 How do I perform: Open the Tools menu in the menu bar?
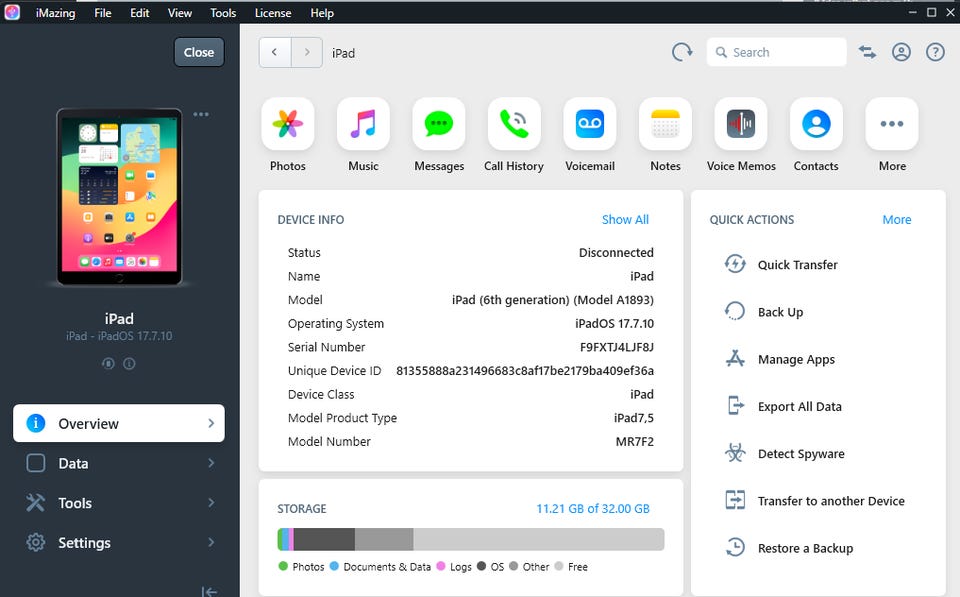click(223, 13)
